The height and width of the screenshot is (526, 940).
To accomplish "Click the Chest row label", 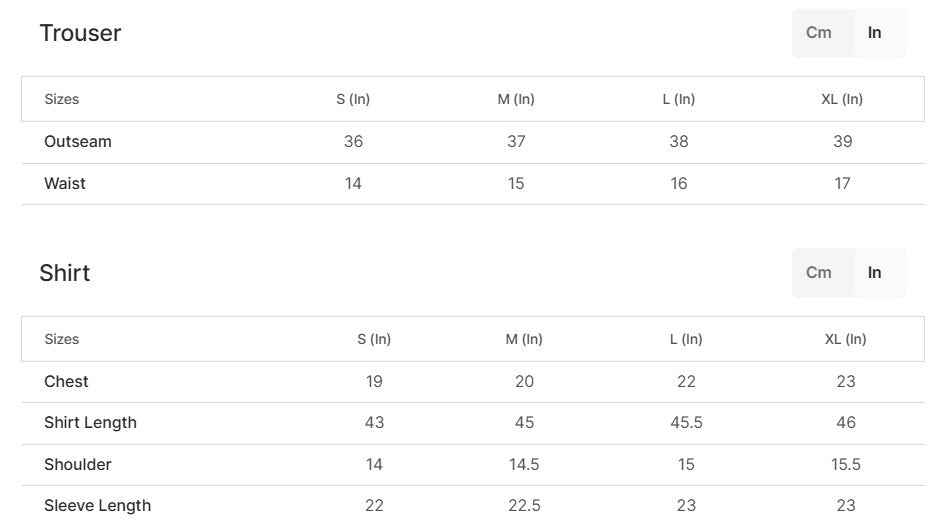I will click(66, 382).
